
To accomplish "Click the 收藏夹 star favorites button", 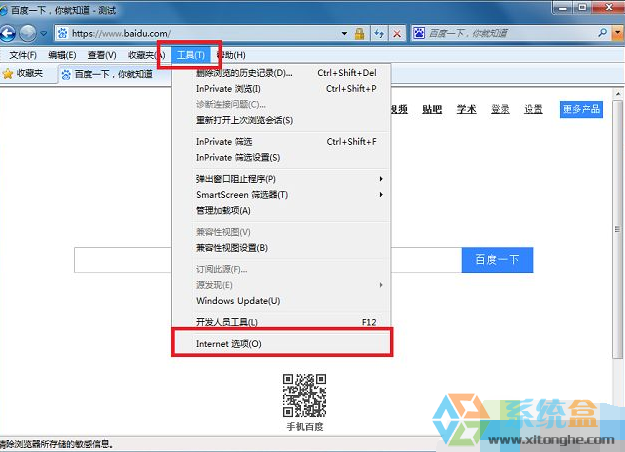I will [x=23, y=73].
